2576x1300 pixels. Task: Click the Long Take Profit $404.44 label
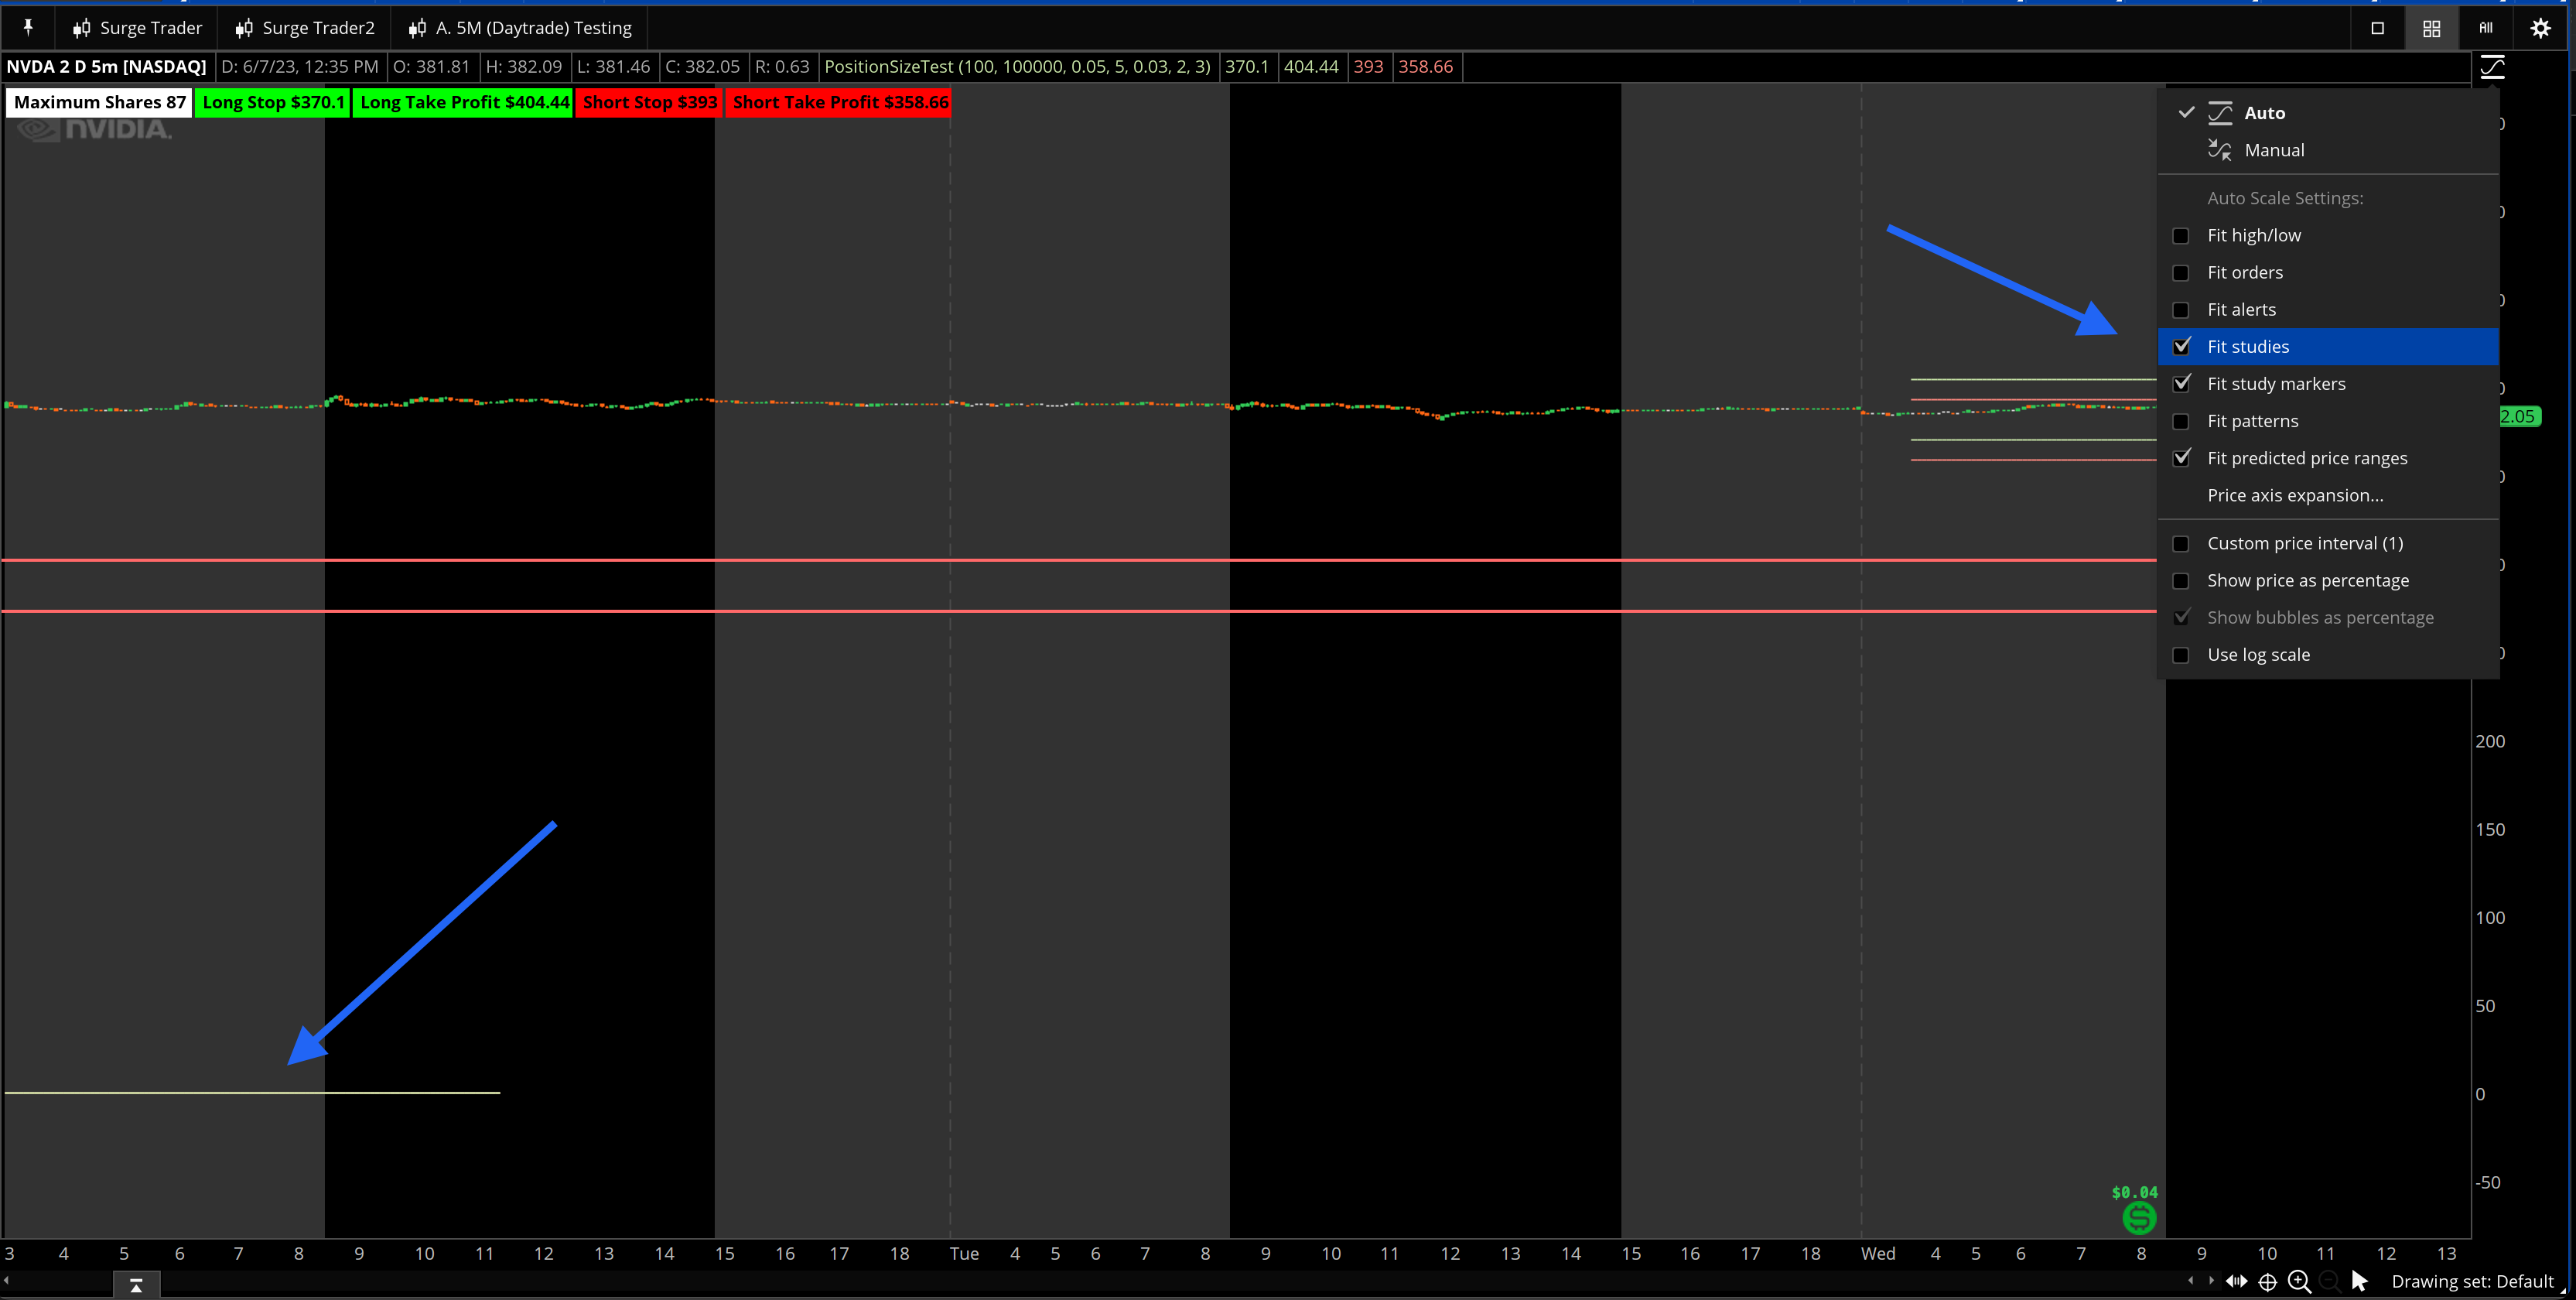click(464, 102)
